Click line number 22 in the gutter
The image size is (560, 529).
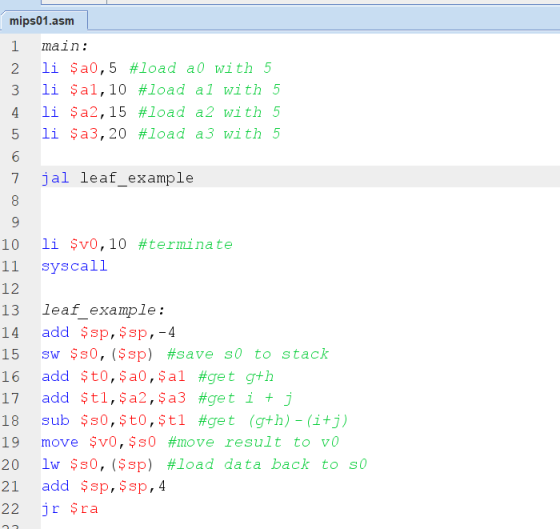click(x=10, y=509)
